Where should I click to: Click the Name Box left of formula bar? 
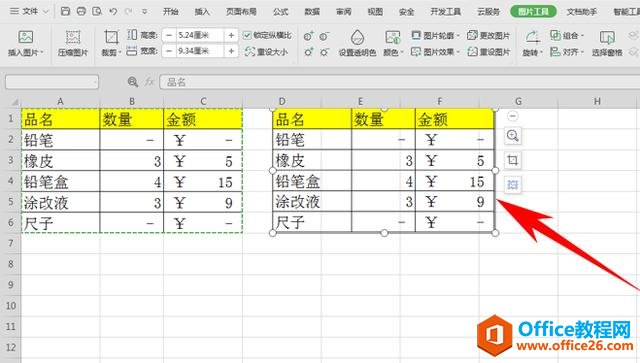(x=52, y=82)
